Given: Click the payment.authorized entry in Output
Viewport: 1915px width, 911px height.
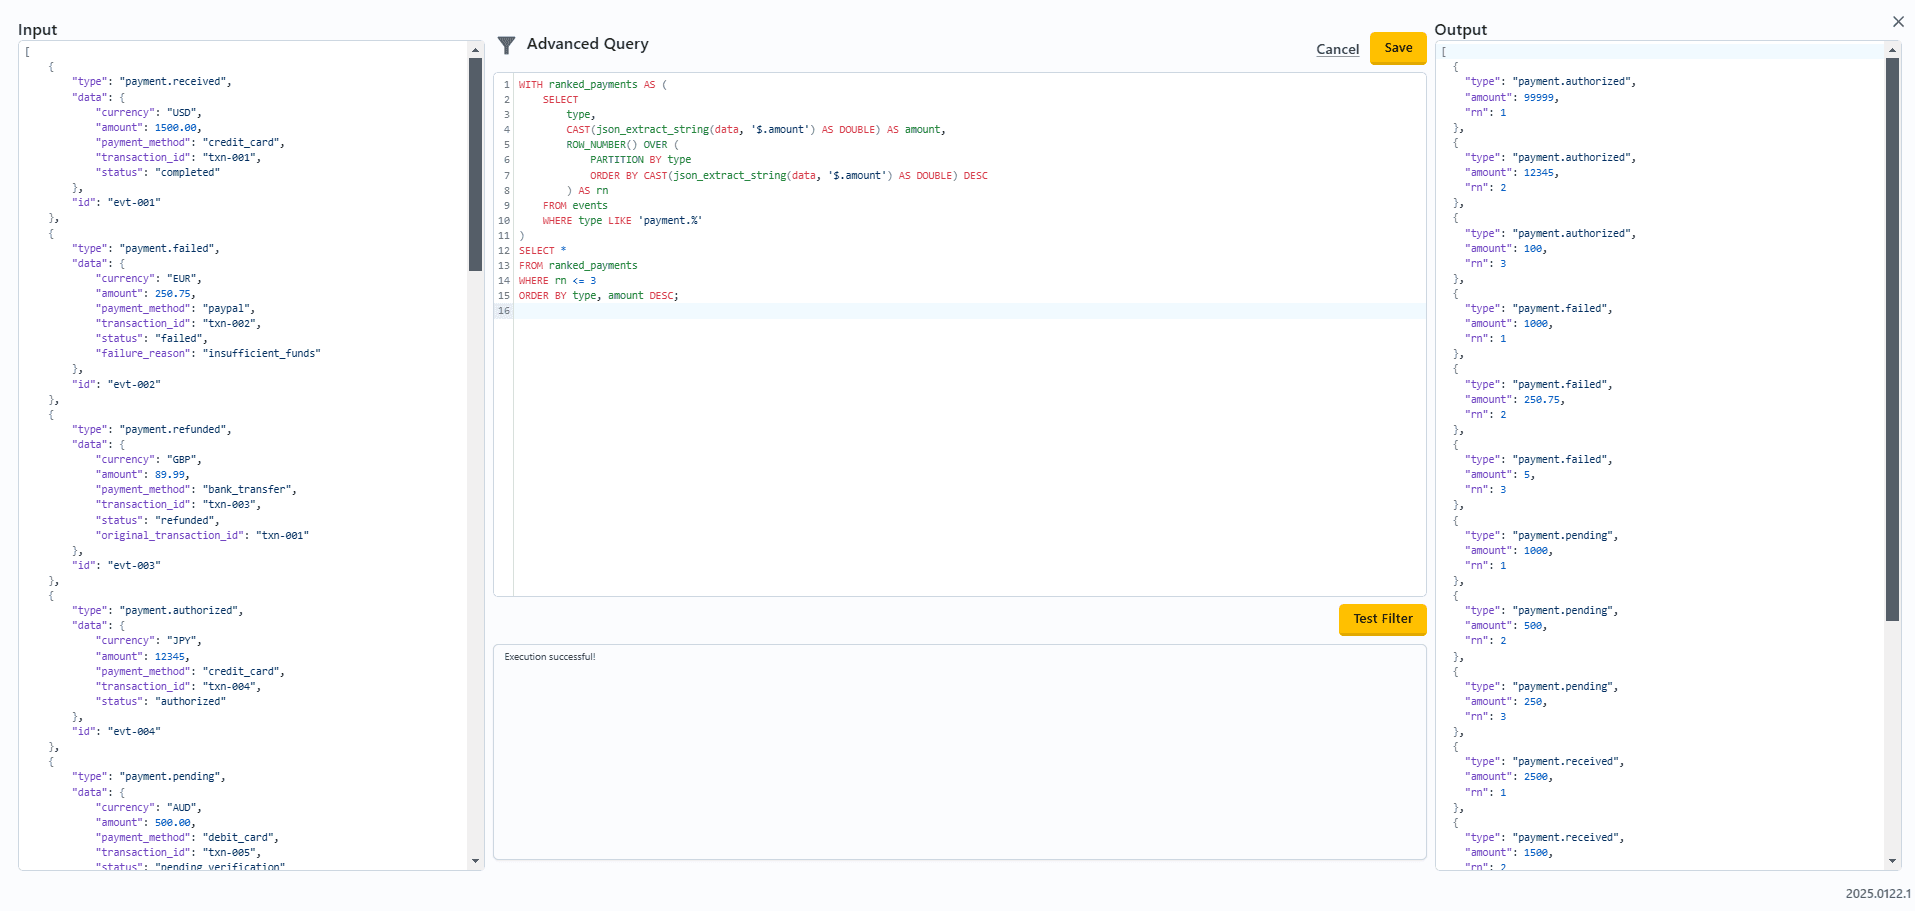Looking at the screenshot, I should pos(1574,81).
